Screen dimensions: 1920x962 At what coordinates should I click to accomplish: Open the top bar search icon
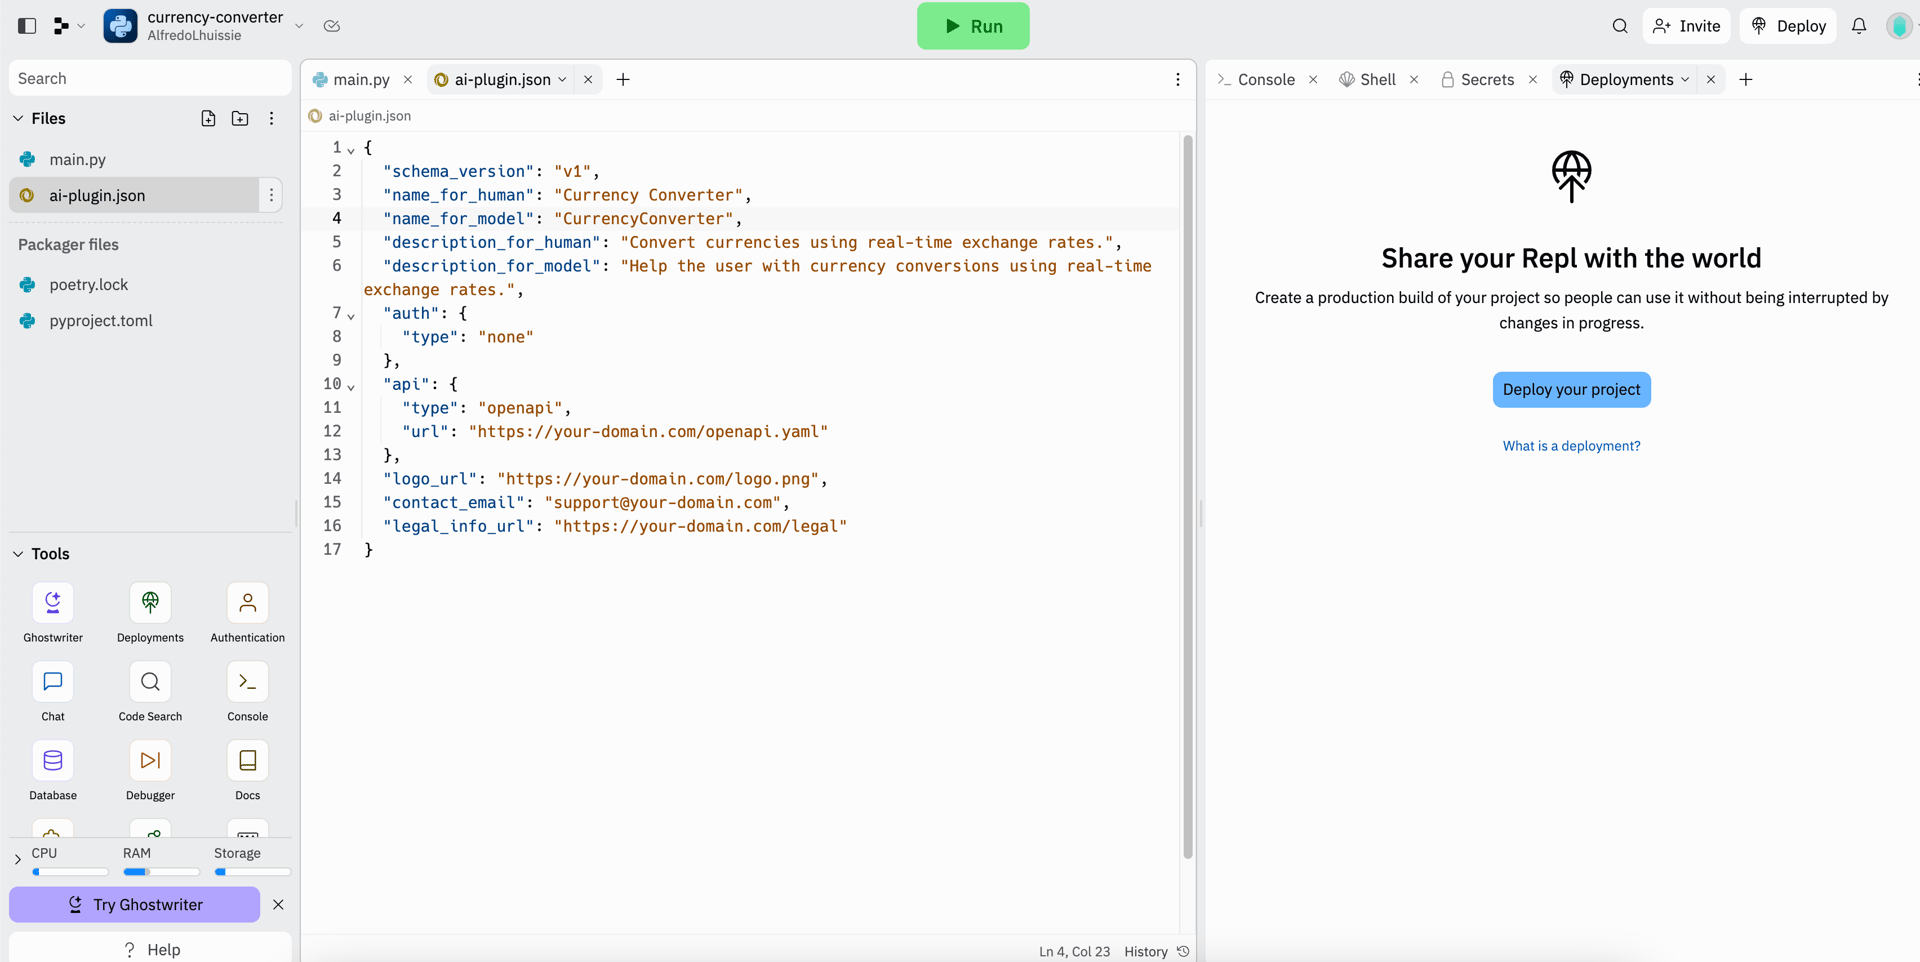1620,26
